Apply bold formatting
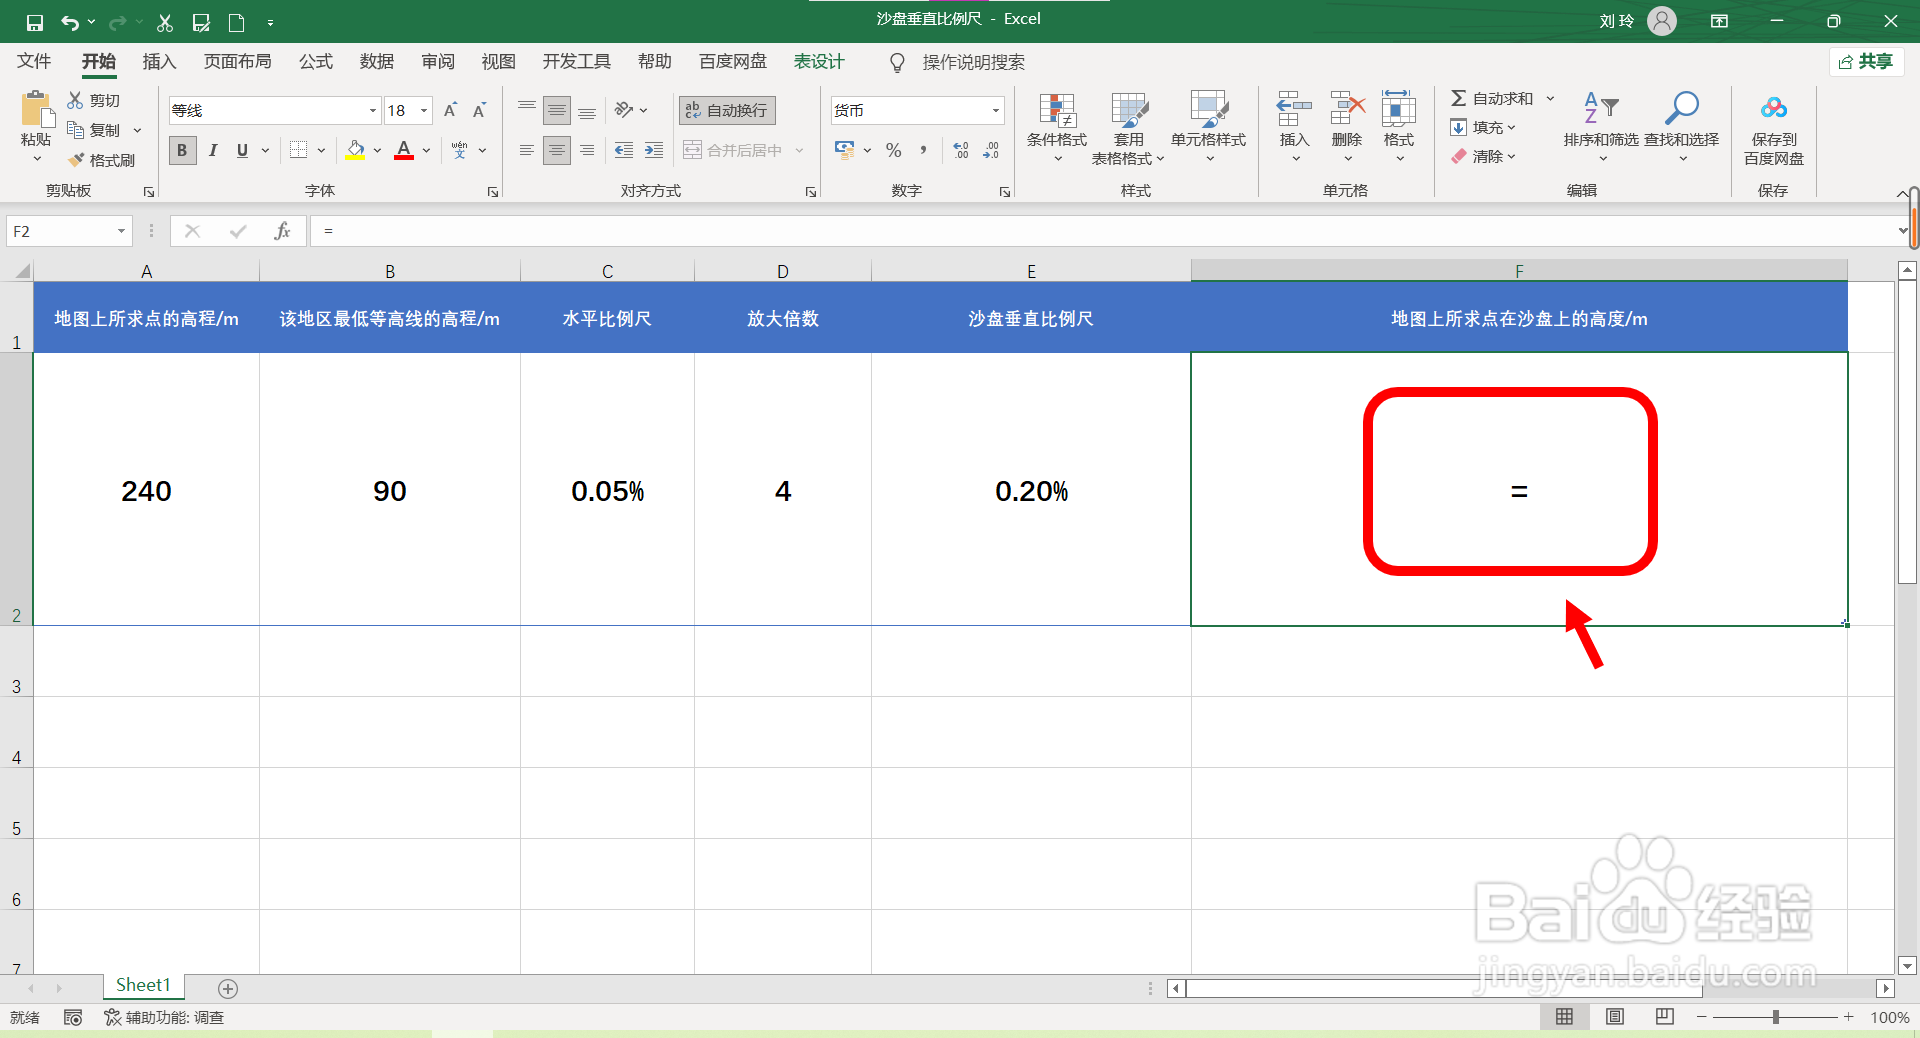Screen dimensions: 1920x1038 [182, 150]
